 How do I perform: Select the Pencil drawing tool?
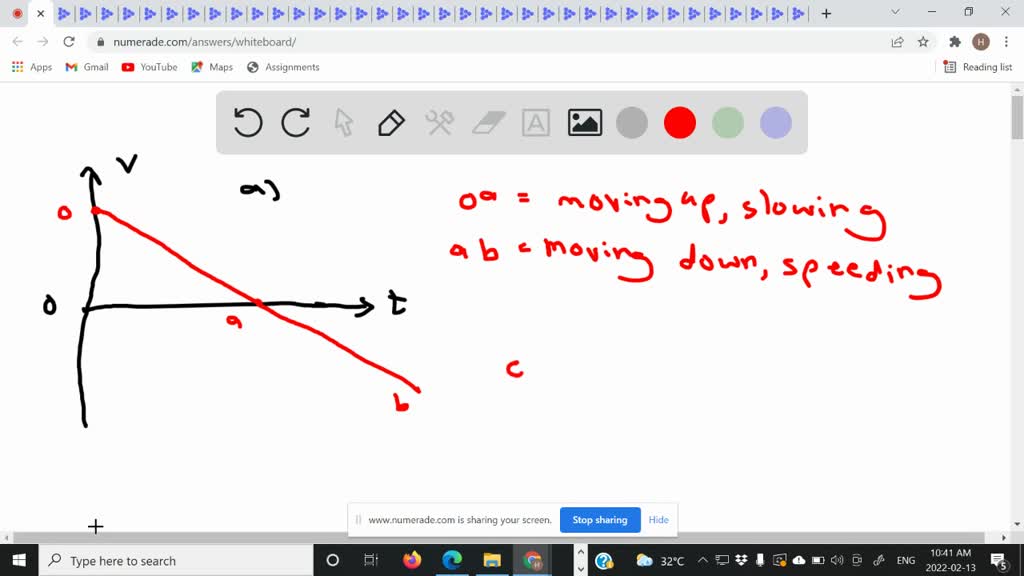pos(390,122)
